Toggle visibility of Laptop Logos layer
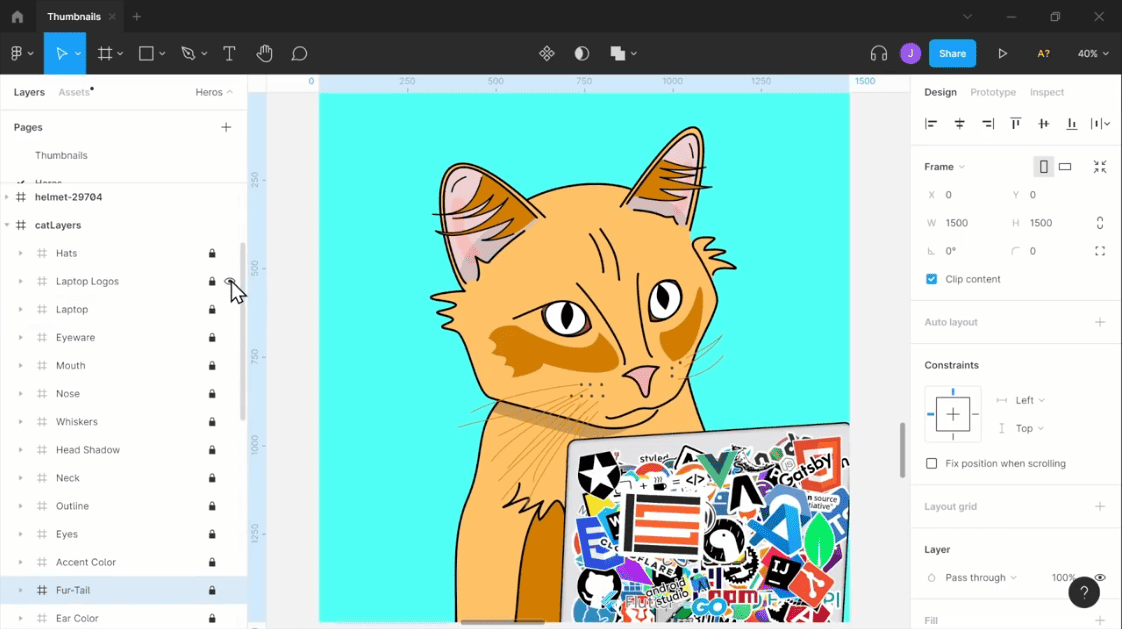Image resolution: width=1122 pixels, height=629 pixels. pyautogui.click(x=230, y=281)
